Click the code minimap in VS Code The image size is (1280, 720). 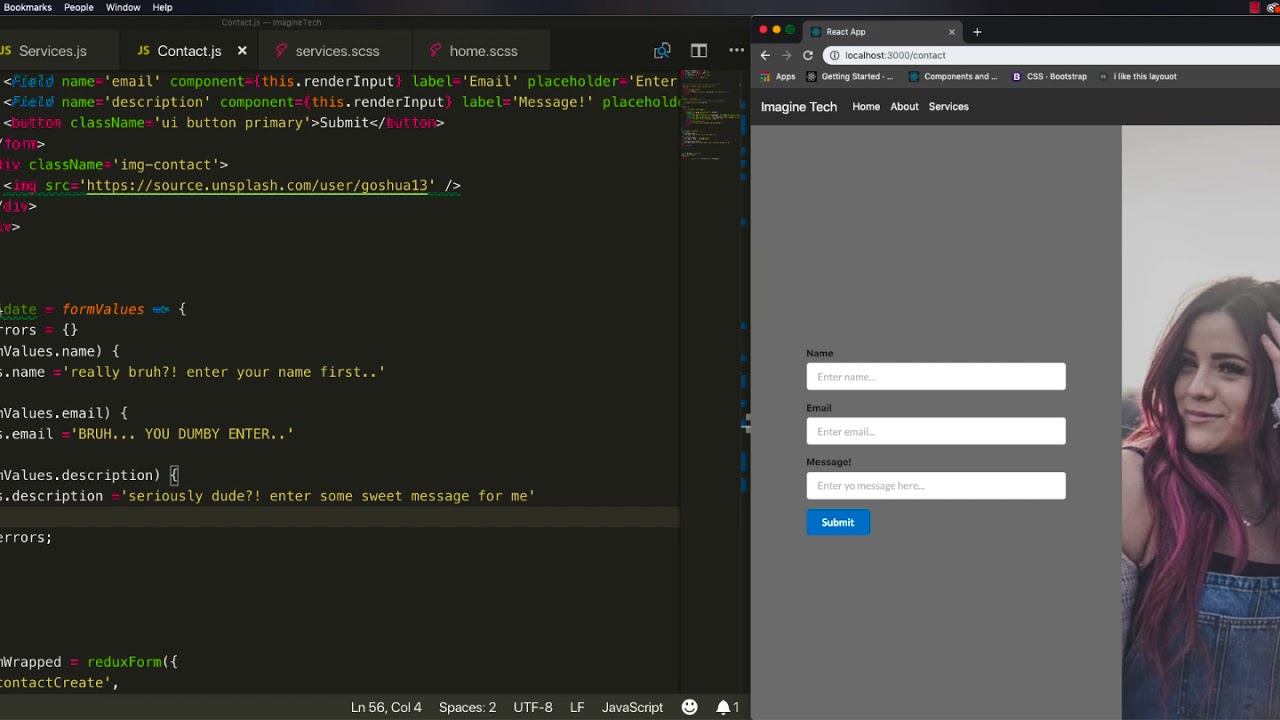pyautogui.click(x=711, y=115)
